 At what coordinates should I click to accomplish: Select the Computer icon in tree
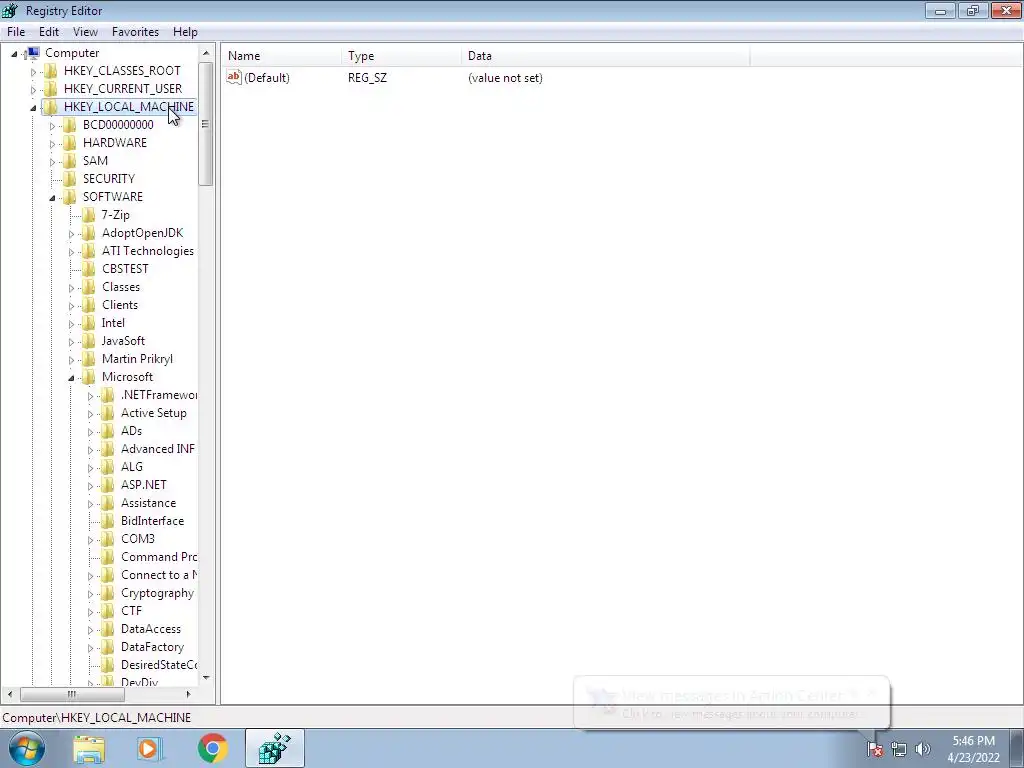point(33,53)
